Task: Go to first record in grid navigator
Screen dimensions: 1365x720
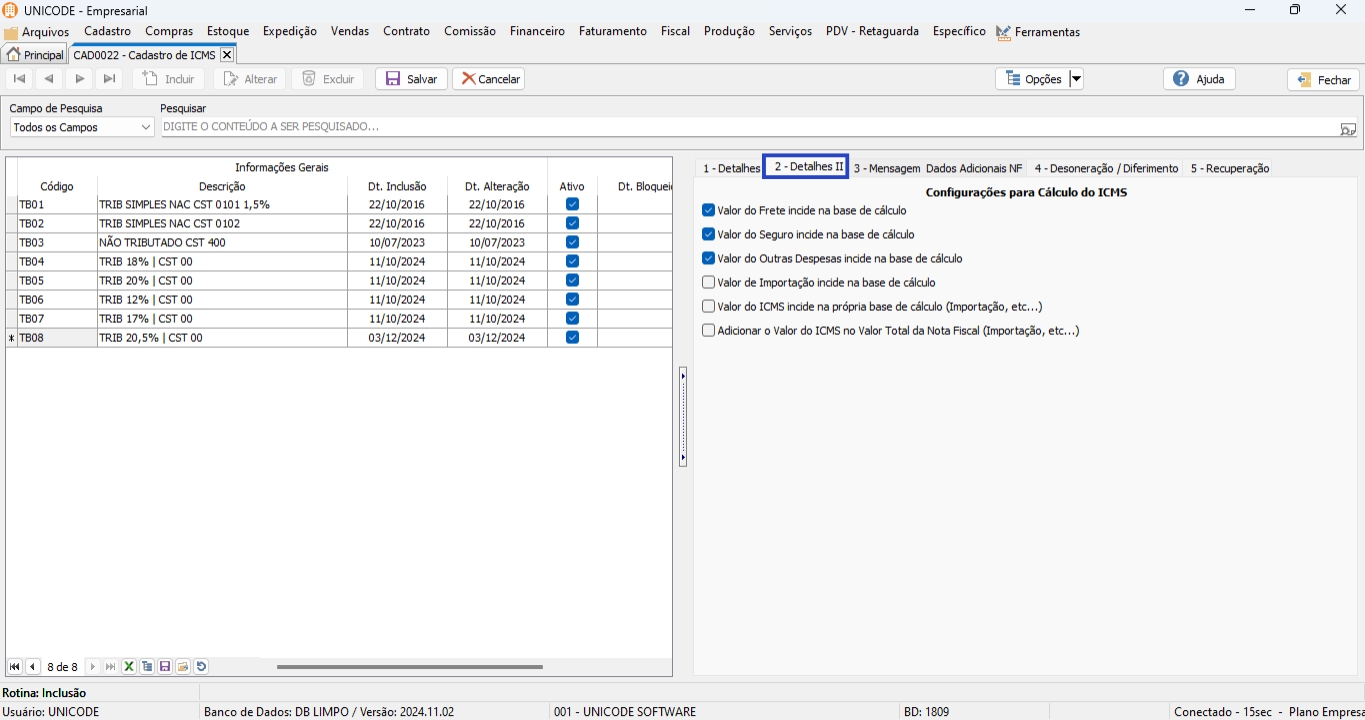Action: click(15, 667)
